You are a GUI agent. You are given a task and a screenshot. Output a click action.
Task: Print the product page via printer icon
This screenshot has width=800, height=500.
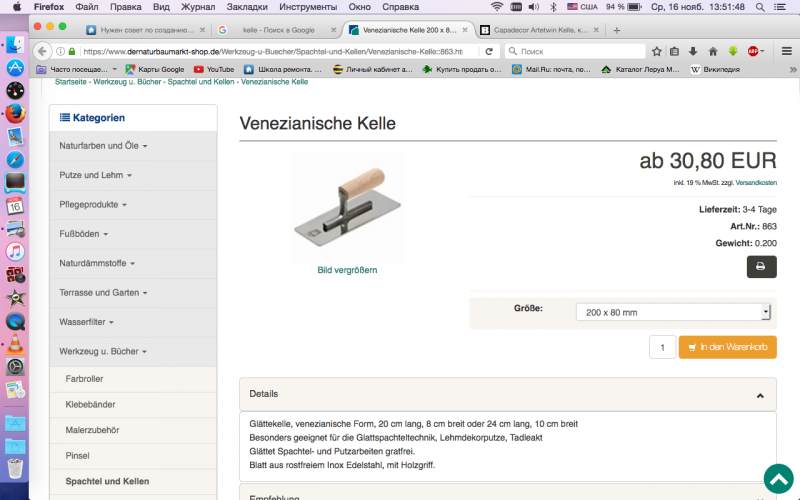[761, 266]
